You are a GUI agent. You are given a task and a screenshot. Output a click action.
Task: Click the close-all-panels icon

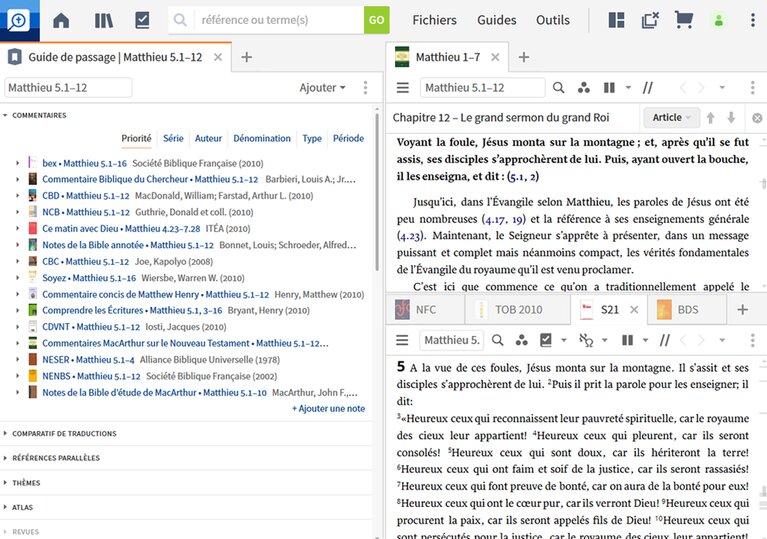[x=650, y=20]
